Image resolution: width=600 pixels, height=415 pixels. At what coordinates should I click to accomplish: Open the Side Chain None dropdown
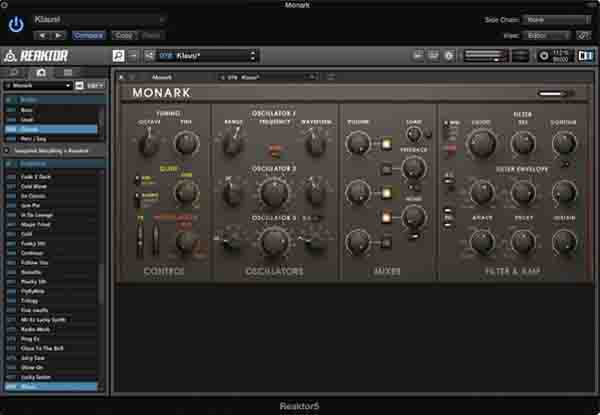[557, 20]
